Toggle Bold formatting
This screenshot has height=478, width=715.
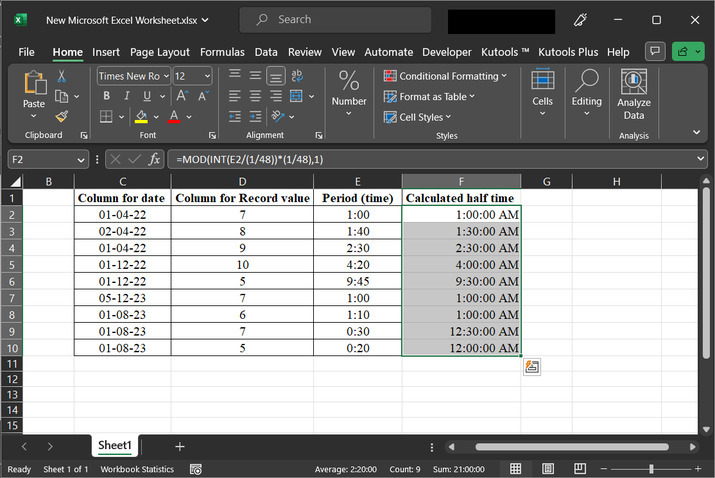point(106,96)
